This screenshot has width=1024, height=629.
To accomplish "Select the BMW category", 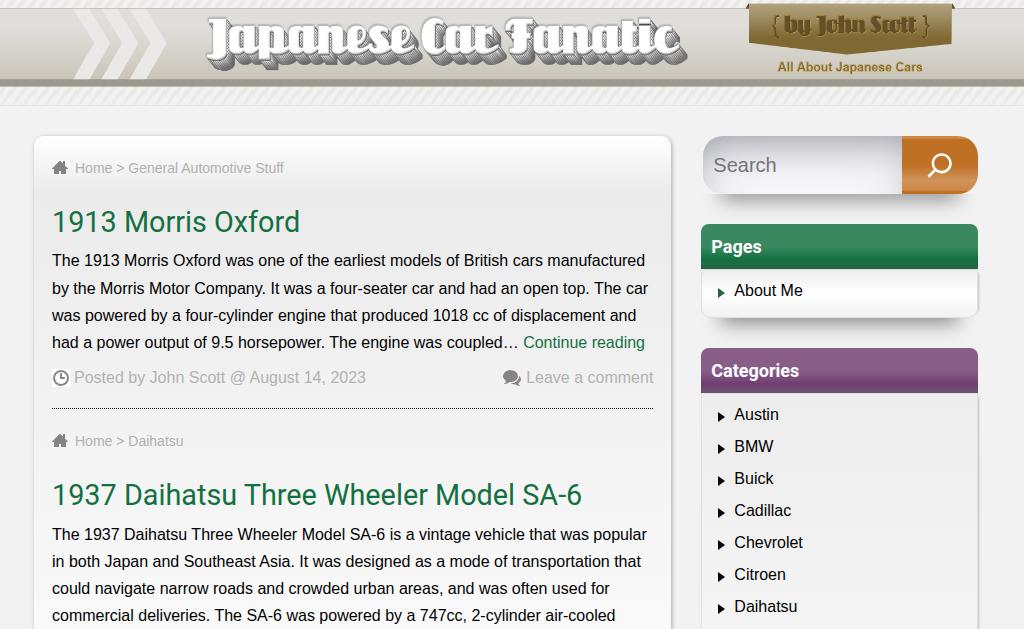I will click(x=754, y=447).
